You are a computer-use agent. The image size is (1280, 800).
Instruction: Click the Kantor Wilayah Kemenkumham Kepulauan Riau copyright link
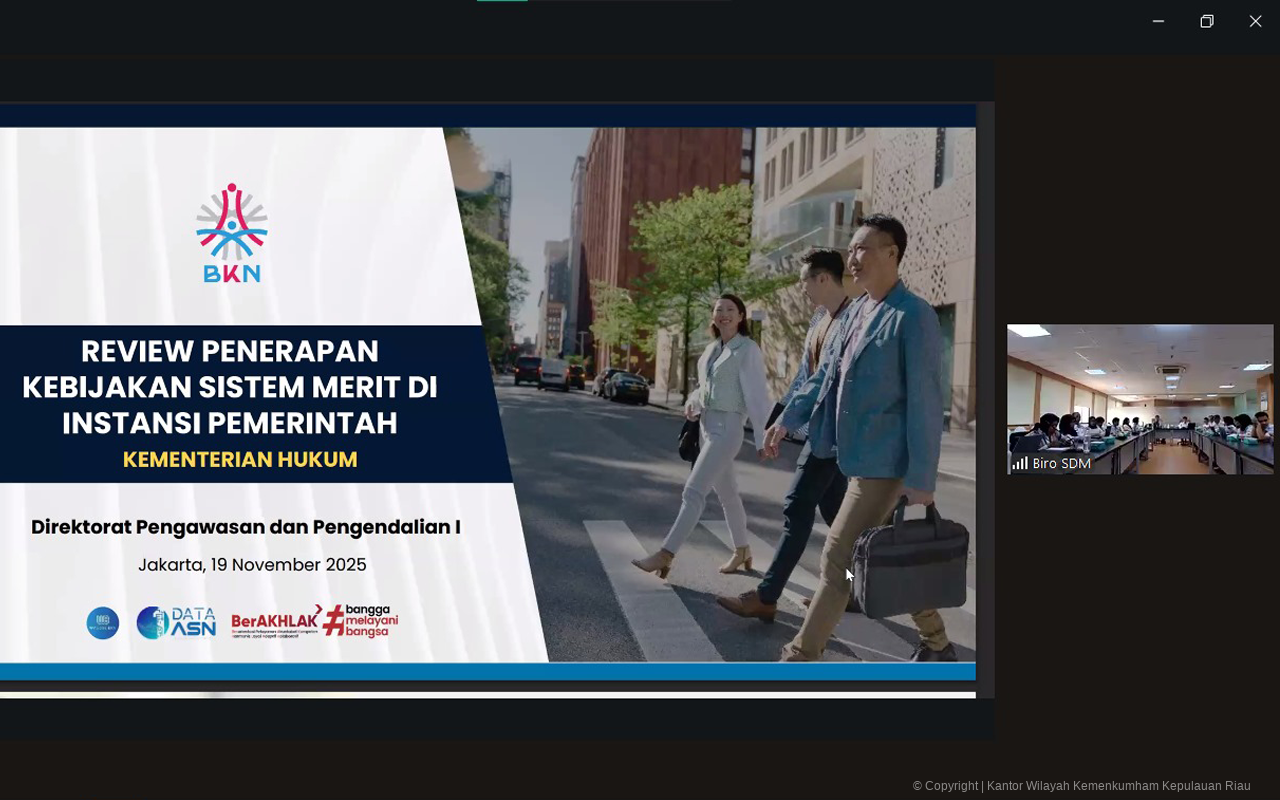tap(1117, 786)
